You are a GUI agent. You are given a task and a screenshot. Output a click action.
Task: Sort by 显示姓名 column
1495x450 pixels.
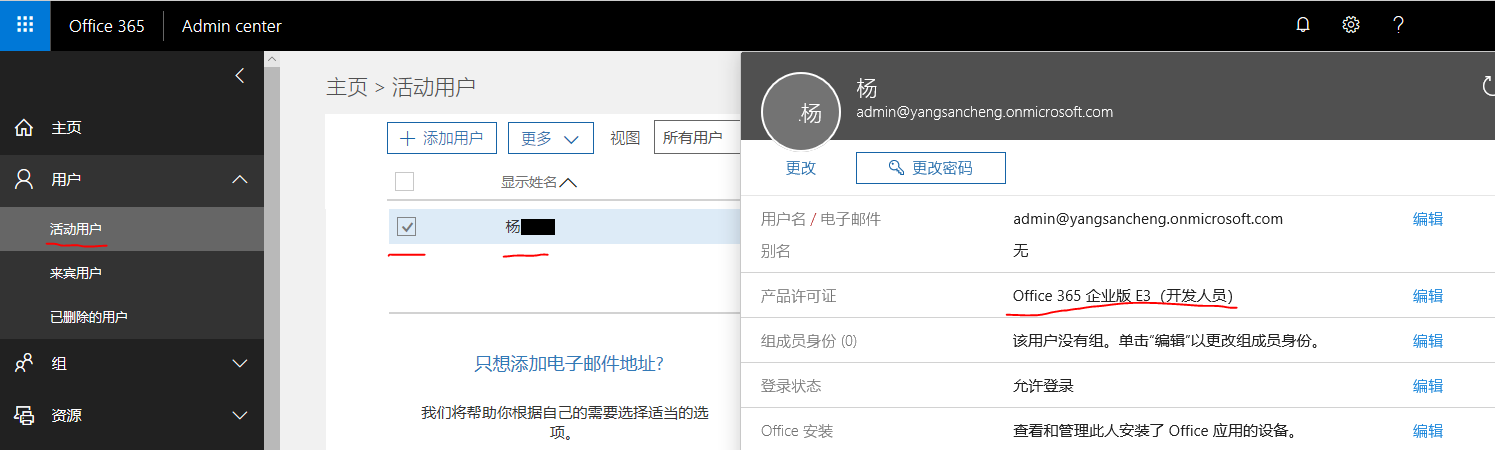click(539, 182)
